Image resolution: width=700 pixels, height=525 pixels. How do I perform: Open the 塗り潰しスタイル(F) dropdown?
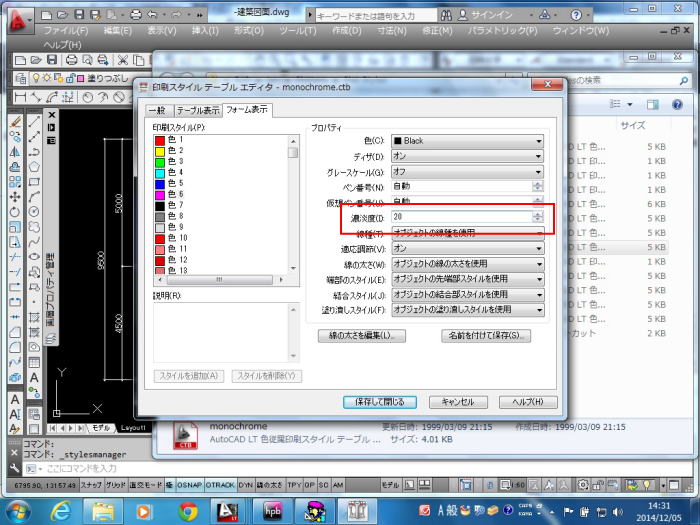(468, 309)
